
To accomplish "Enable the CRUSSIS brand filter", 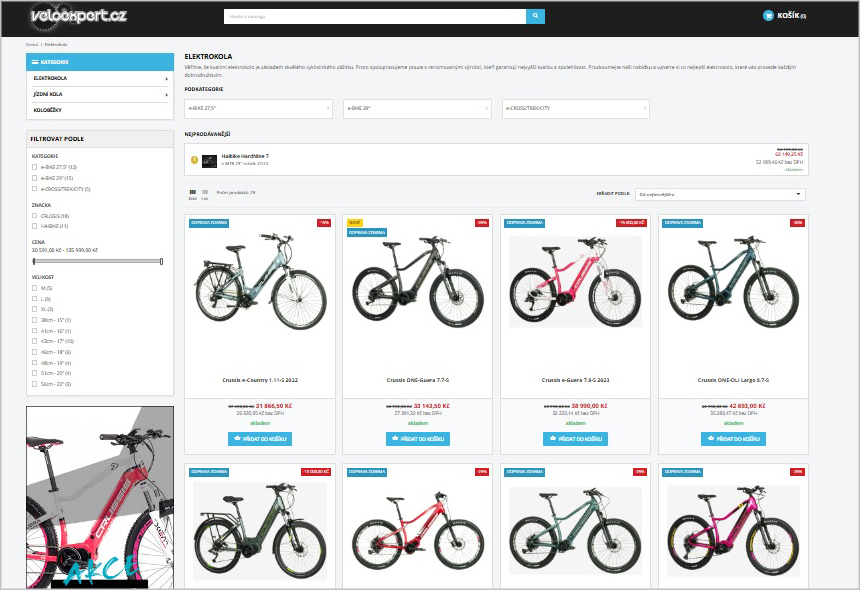I will point(35,215).
